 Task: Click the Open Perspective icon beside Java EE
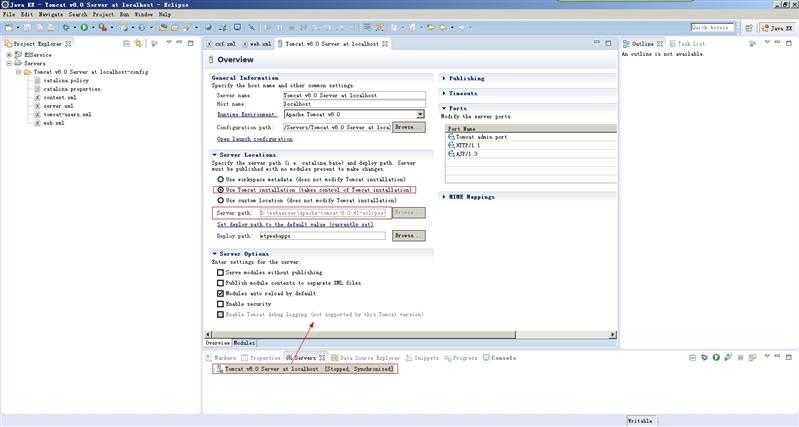pos(749,28)
